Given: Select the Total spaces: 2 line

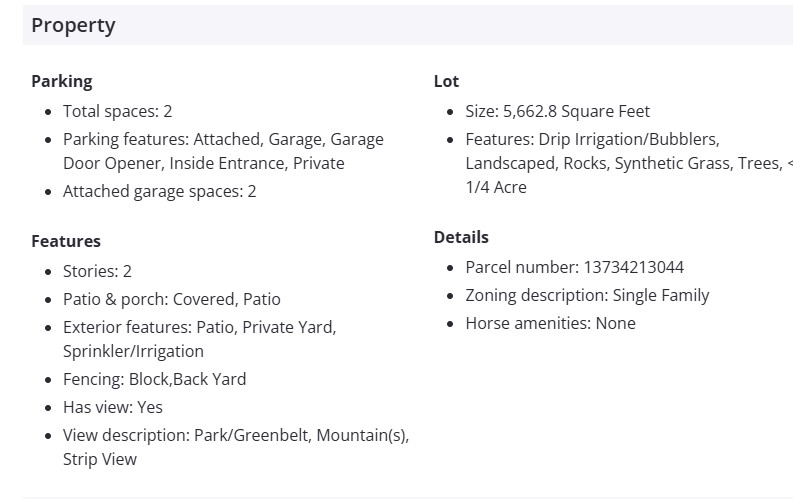Looking at the screenshot, I should coord(117,111).
